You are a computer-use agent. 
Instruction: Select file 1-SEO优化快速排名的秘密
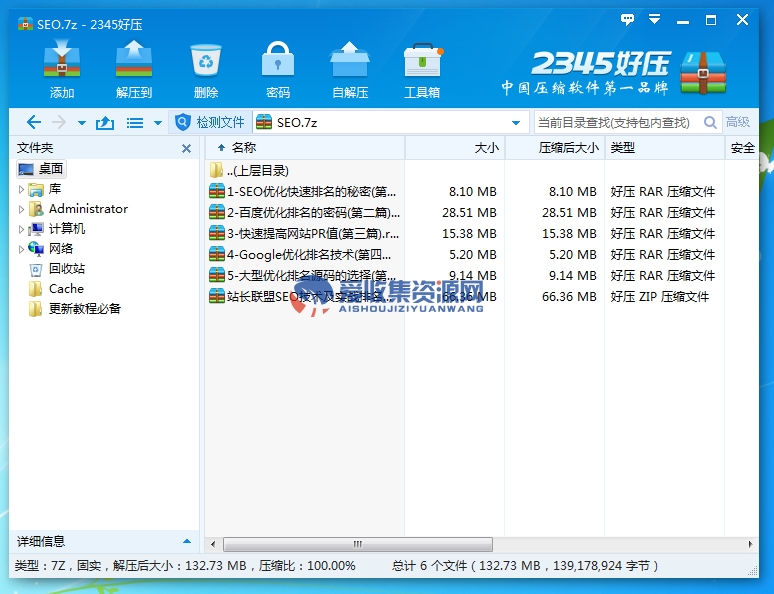coord(303,192)
